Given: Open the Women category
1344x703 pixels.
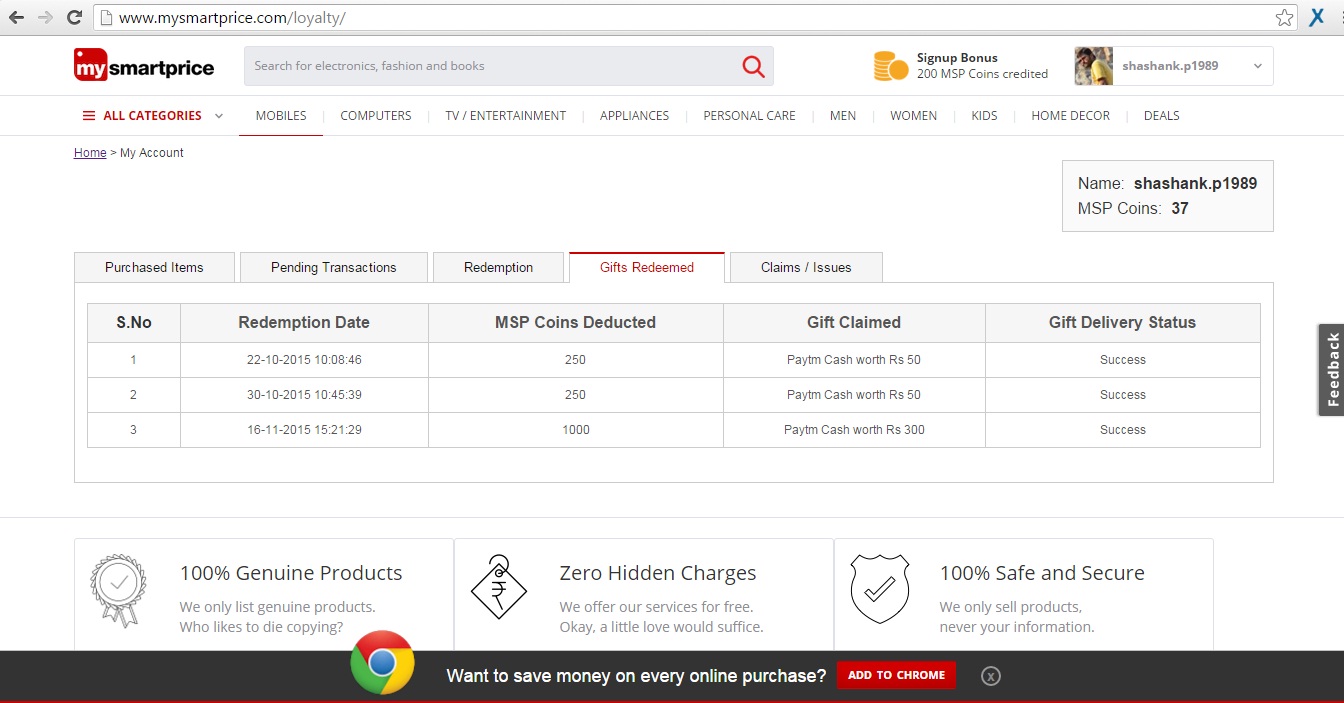Looking at the screenshot, I should pyautogui.click(x=914, y=116).
